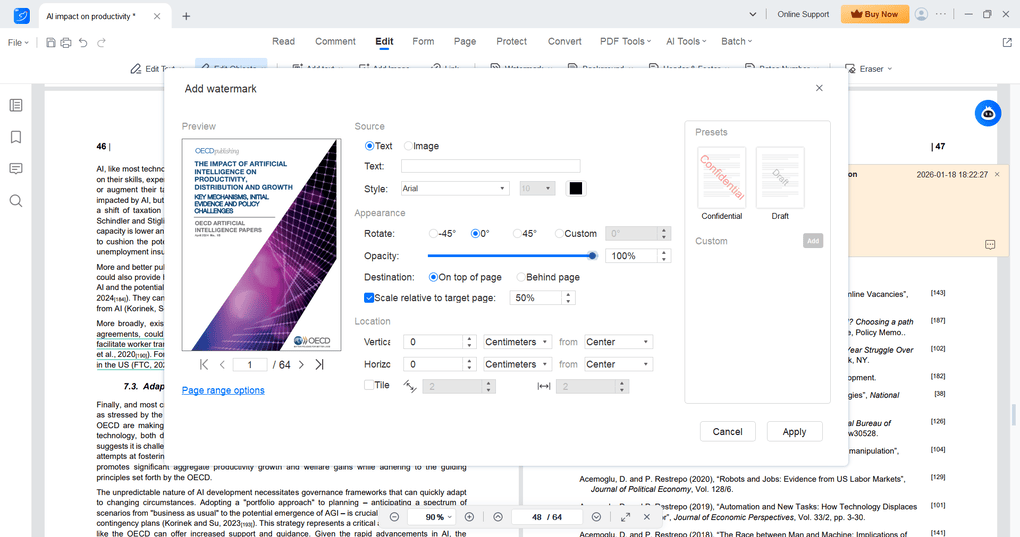The height and width of the screenshot is (537, 1020).
Task: Close the annotation note popup
Action: point(997,174)
